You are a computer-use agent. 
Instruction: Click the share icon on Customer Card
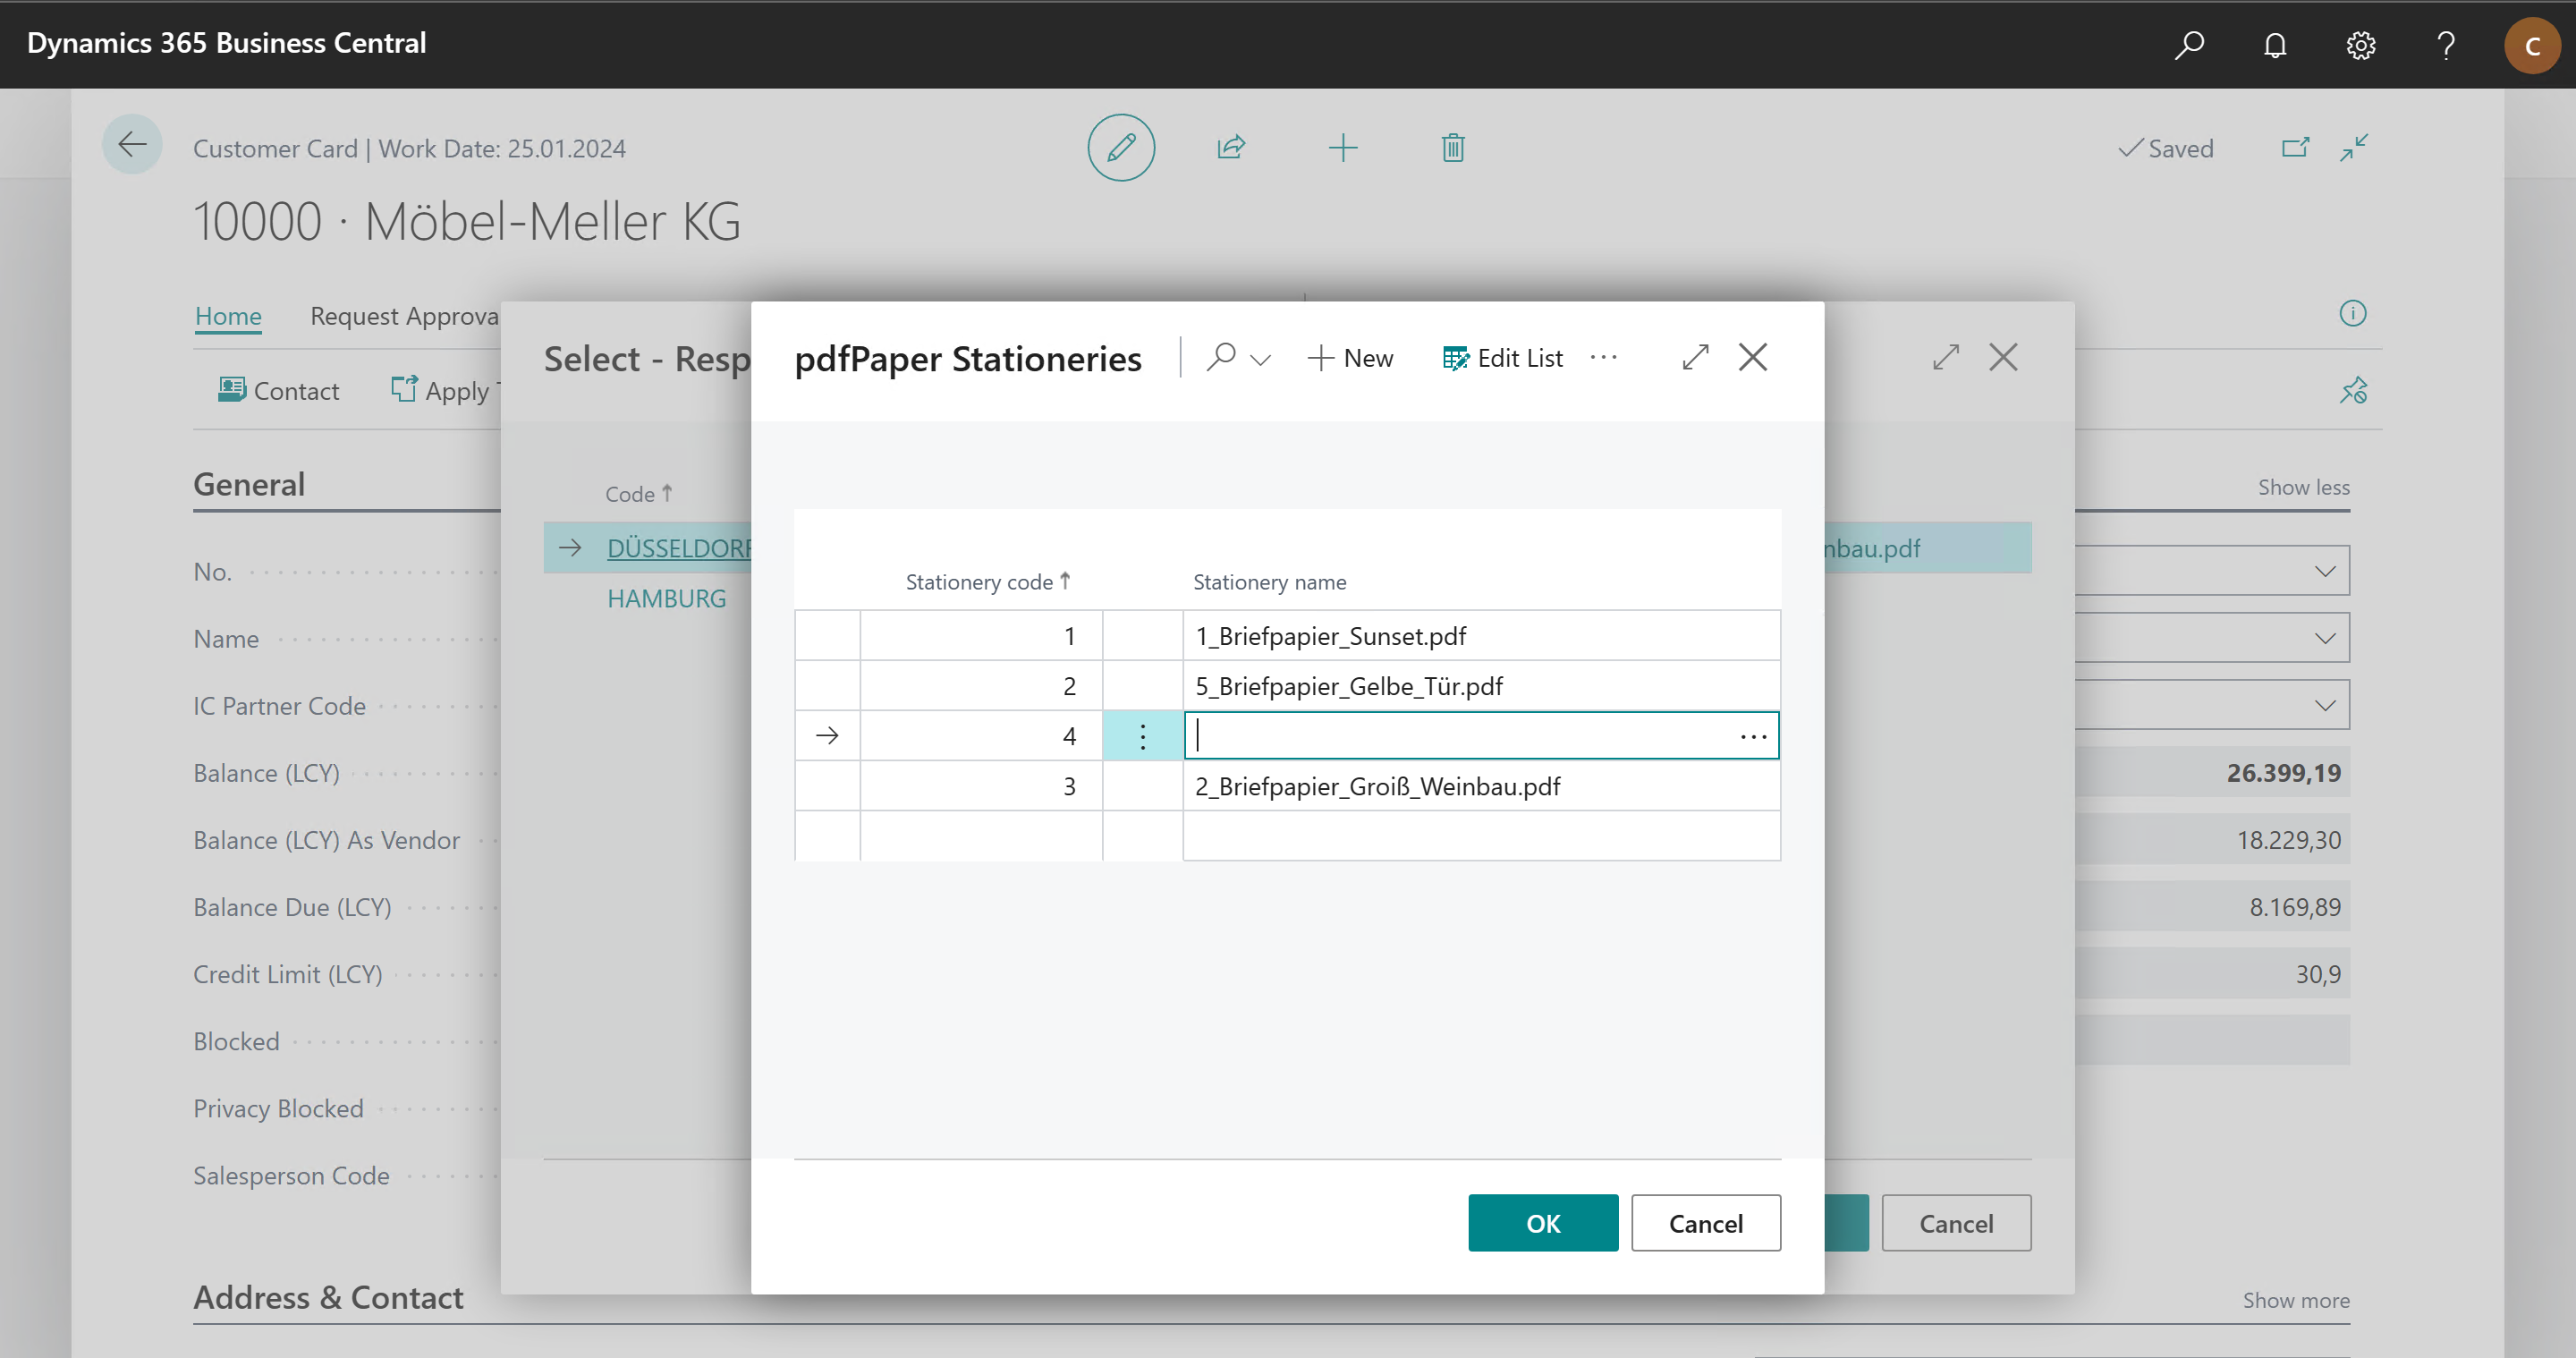[1231, 148]
